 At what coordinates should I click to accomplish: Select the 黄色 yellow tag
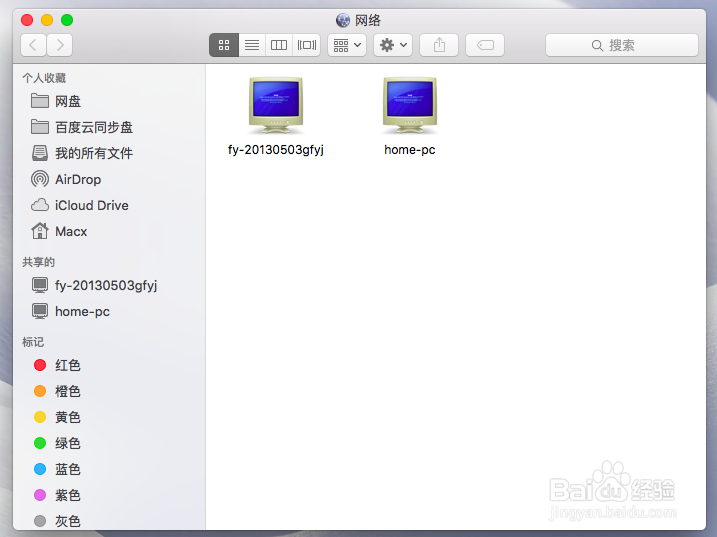click(x=109, y=417)
